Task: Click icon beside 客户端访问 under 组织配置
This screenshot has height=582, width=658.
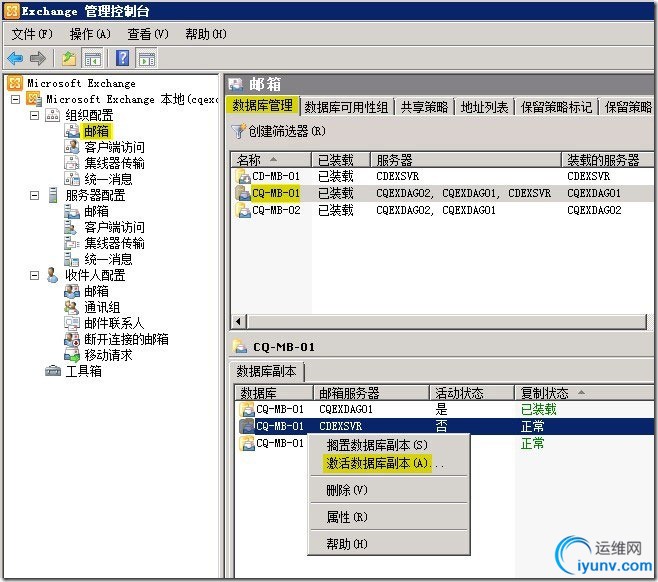Action: pyautogui.click(x=72, y=147)
